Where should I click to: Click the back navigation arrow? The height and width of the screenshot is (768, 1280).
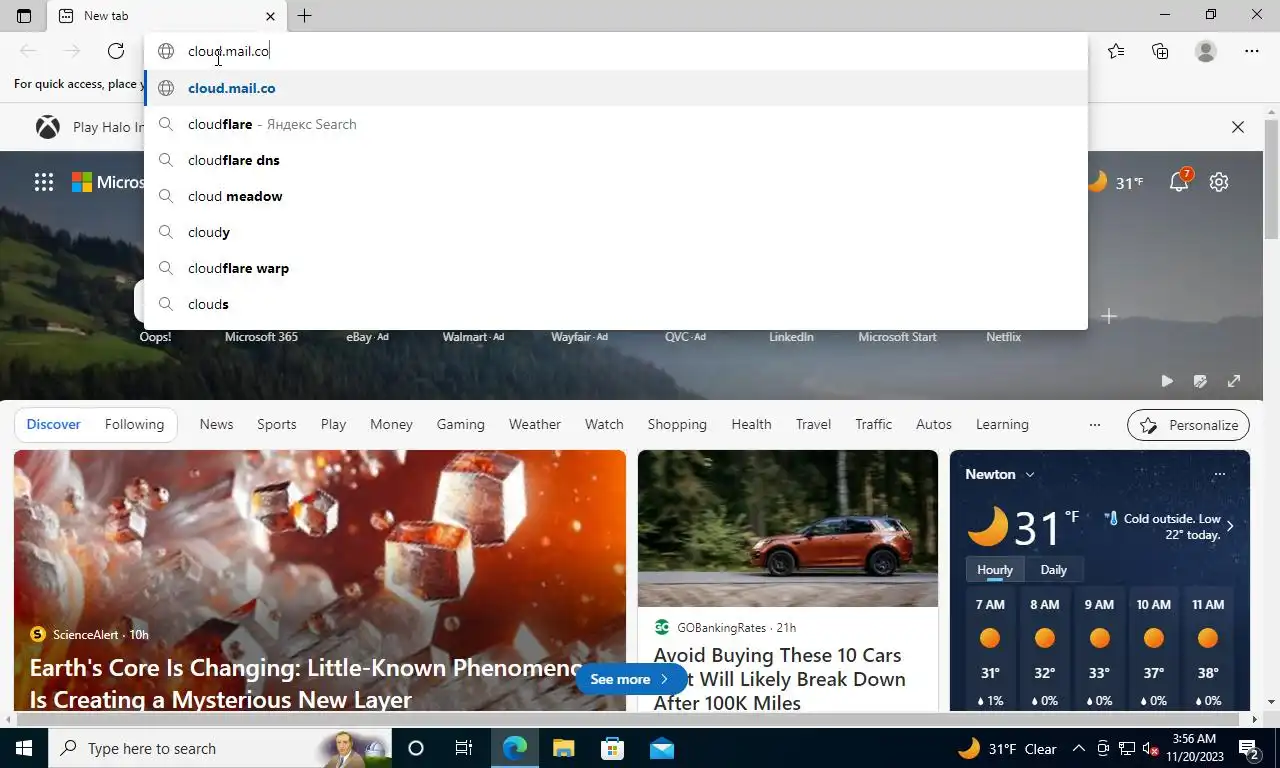[x=28, y=51]
